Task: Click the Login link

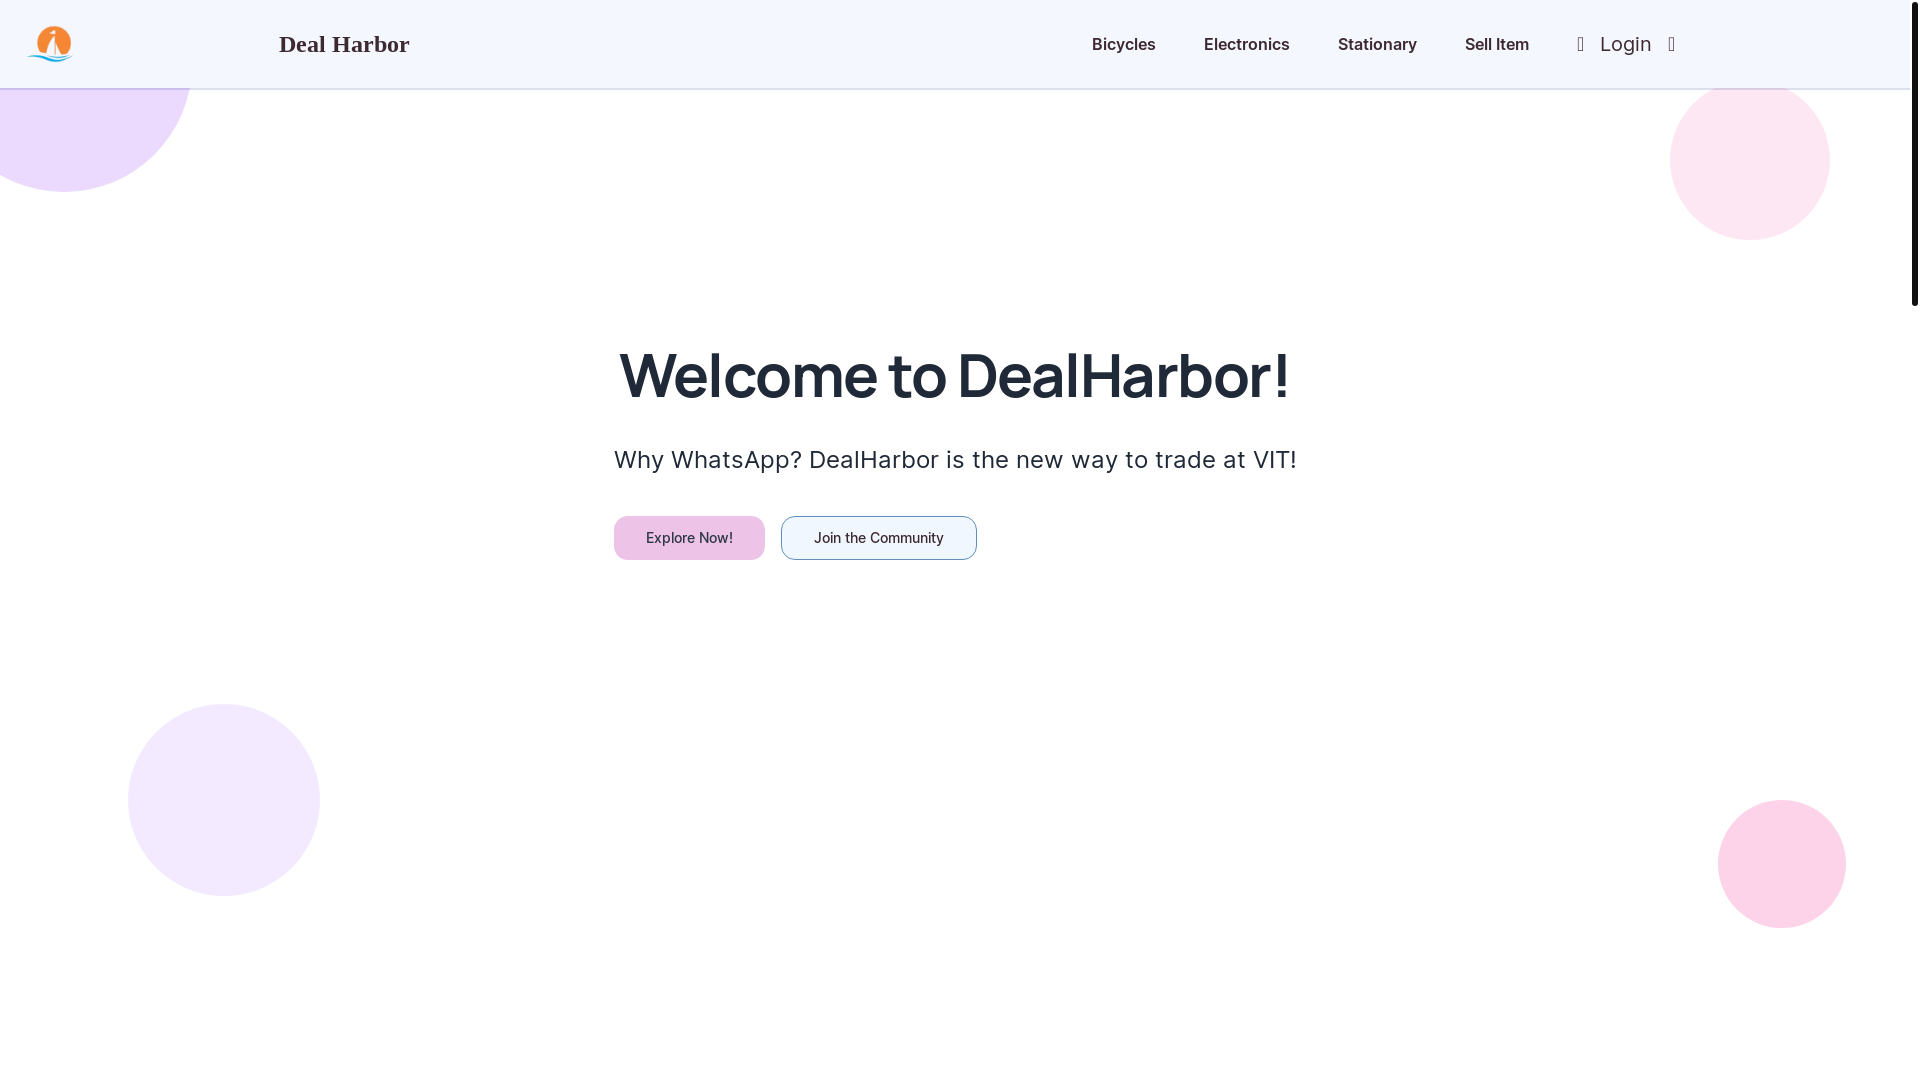Action: [1625, 44]
